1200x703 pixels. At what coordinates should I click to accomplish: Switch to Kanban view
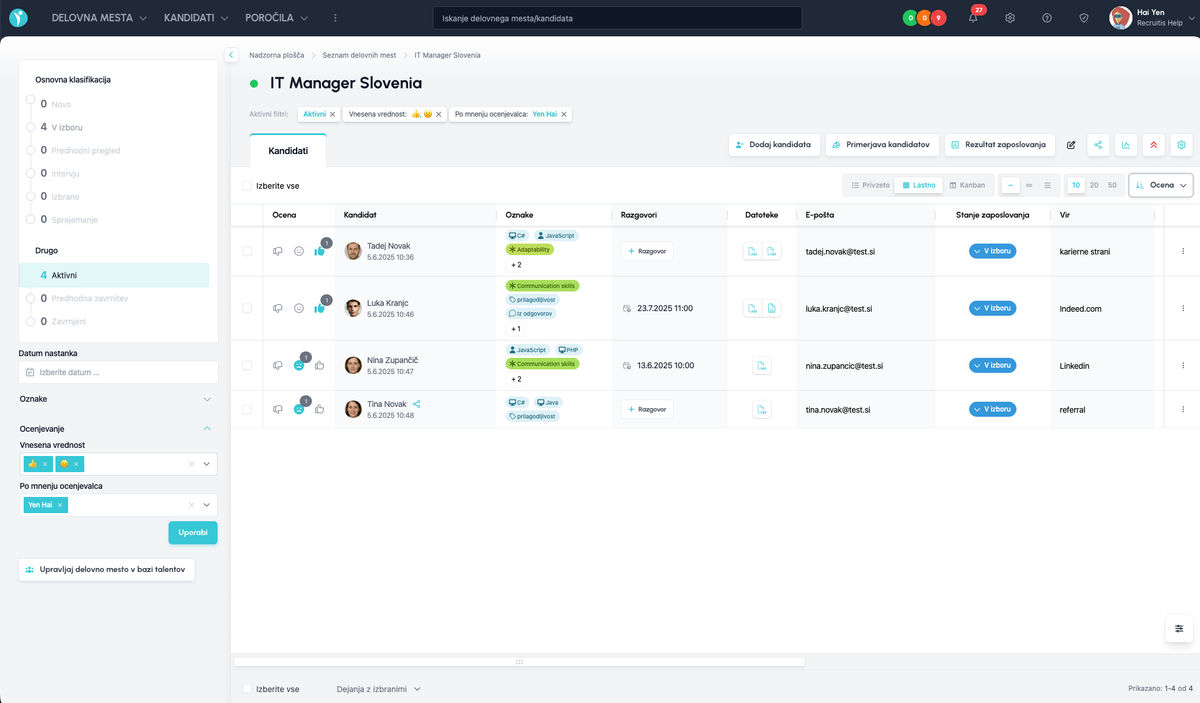967,185
